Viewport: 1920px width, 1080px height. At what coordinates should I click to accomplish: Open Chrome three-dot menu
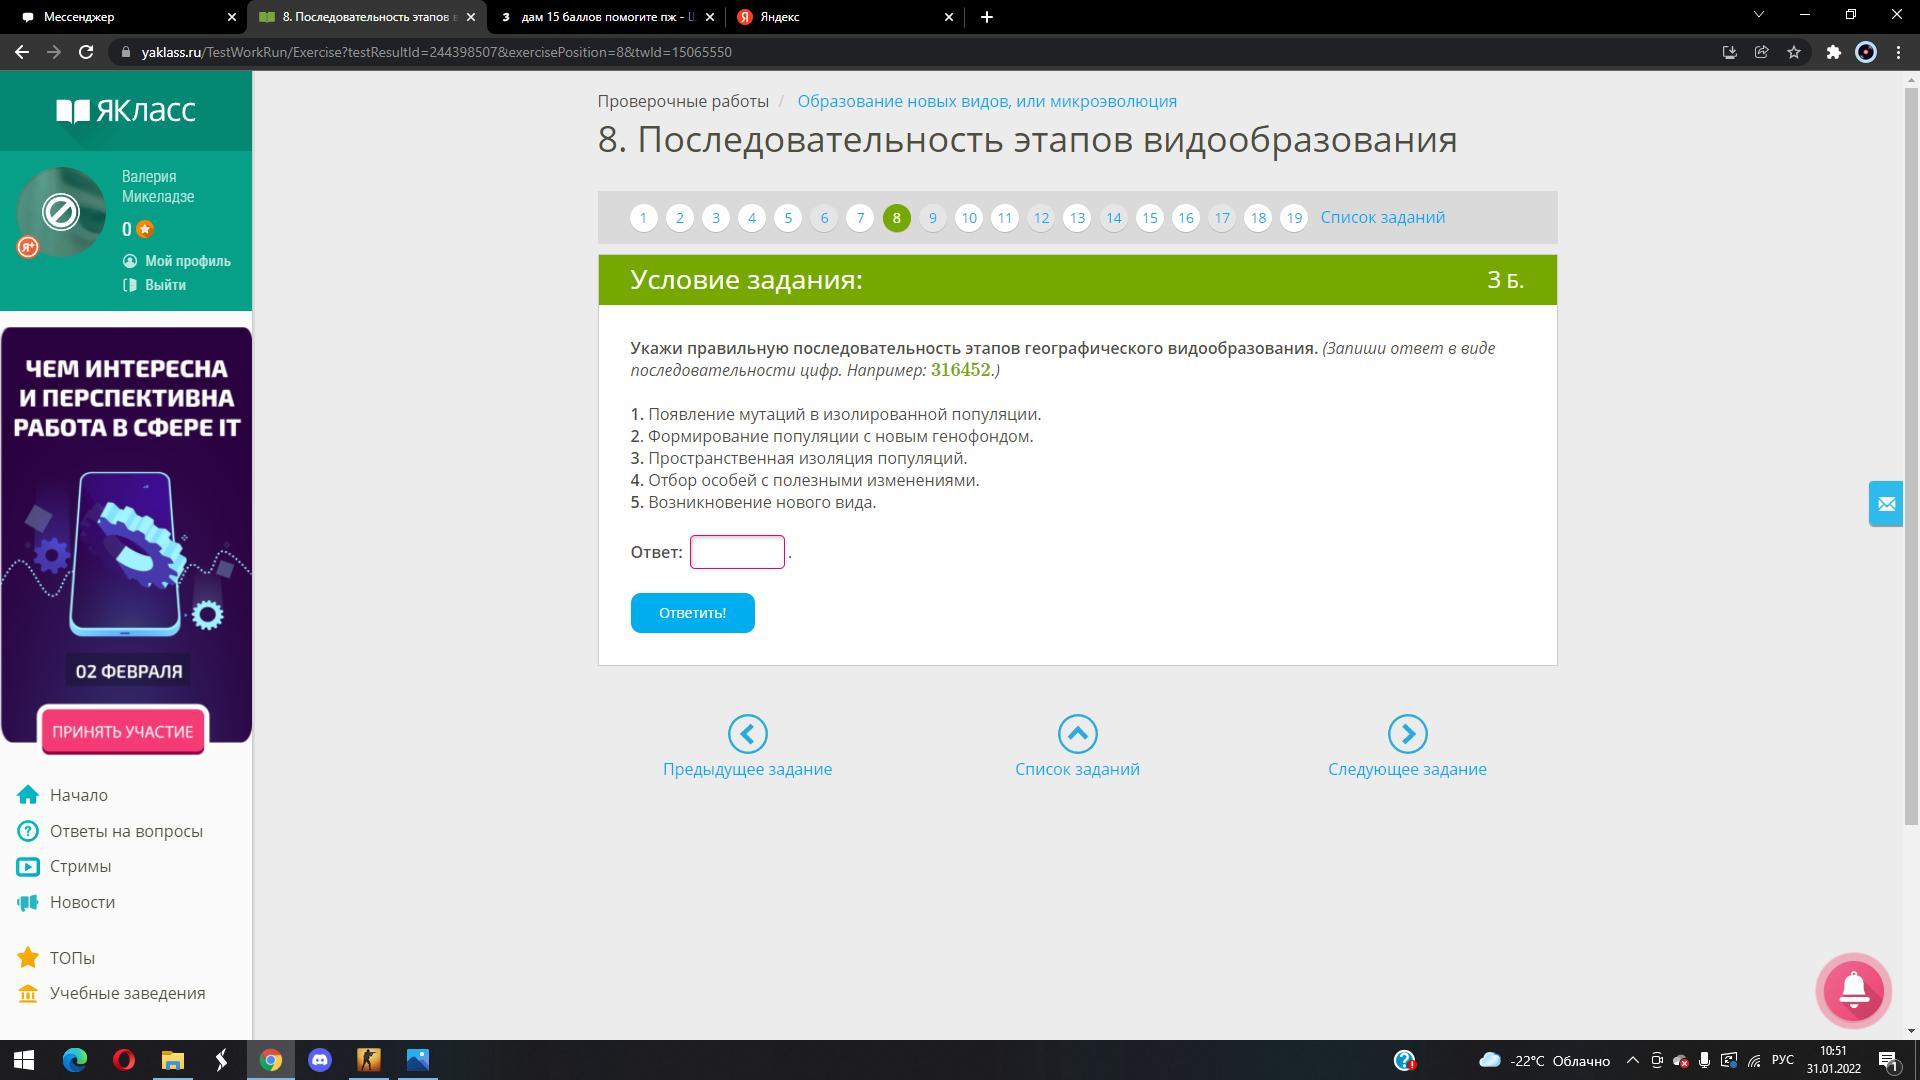pos(1899,52)
